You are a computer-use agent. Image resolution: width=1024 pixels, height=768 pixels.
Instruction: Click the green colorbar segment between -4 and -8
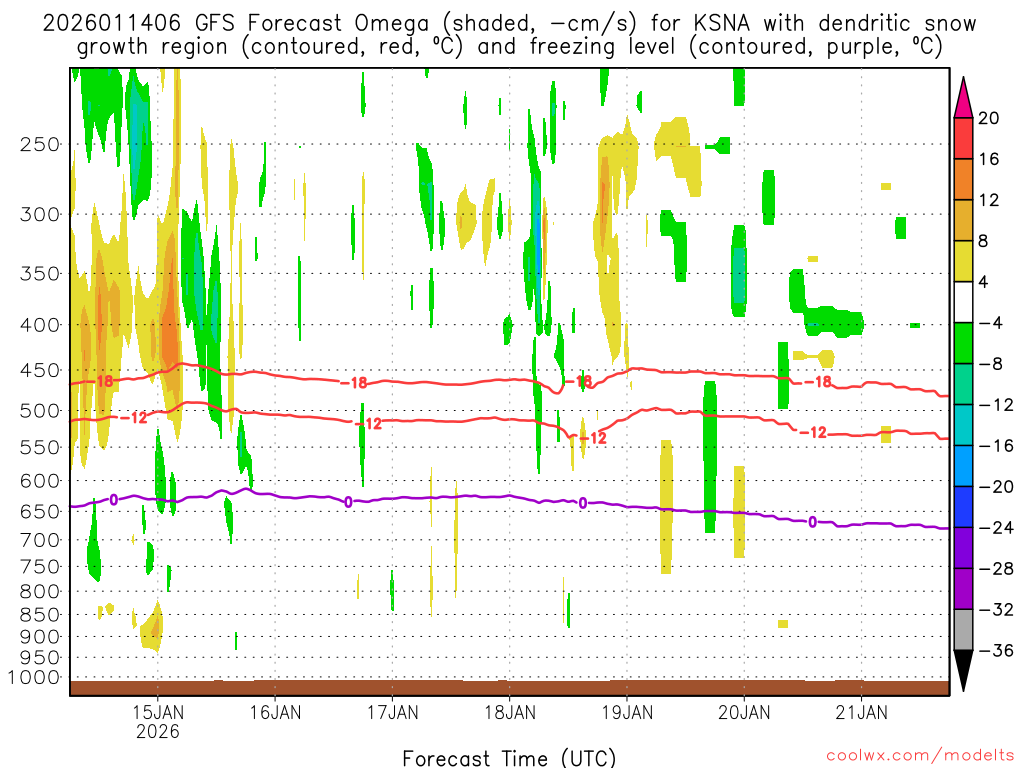pyautogui.click(x=963, y=344)
